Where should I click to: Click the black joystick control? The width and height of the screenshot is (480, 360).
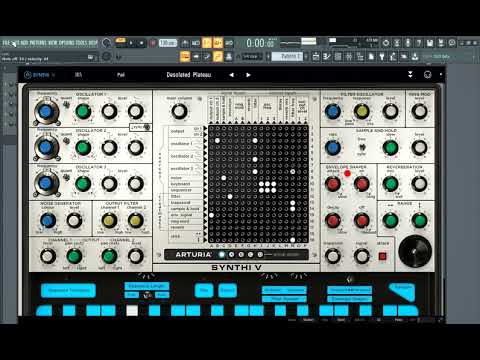[x=415, y=251]
